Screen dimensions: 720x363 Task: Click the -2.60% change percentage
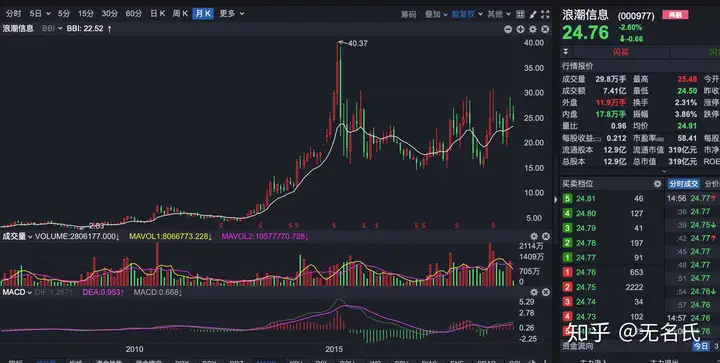point(630,28)
